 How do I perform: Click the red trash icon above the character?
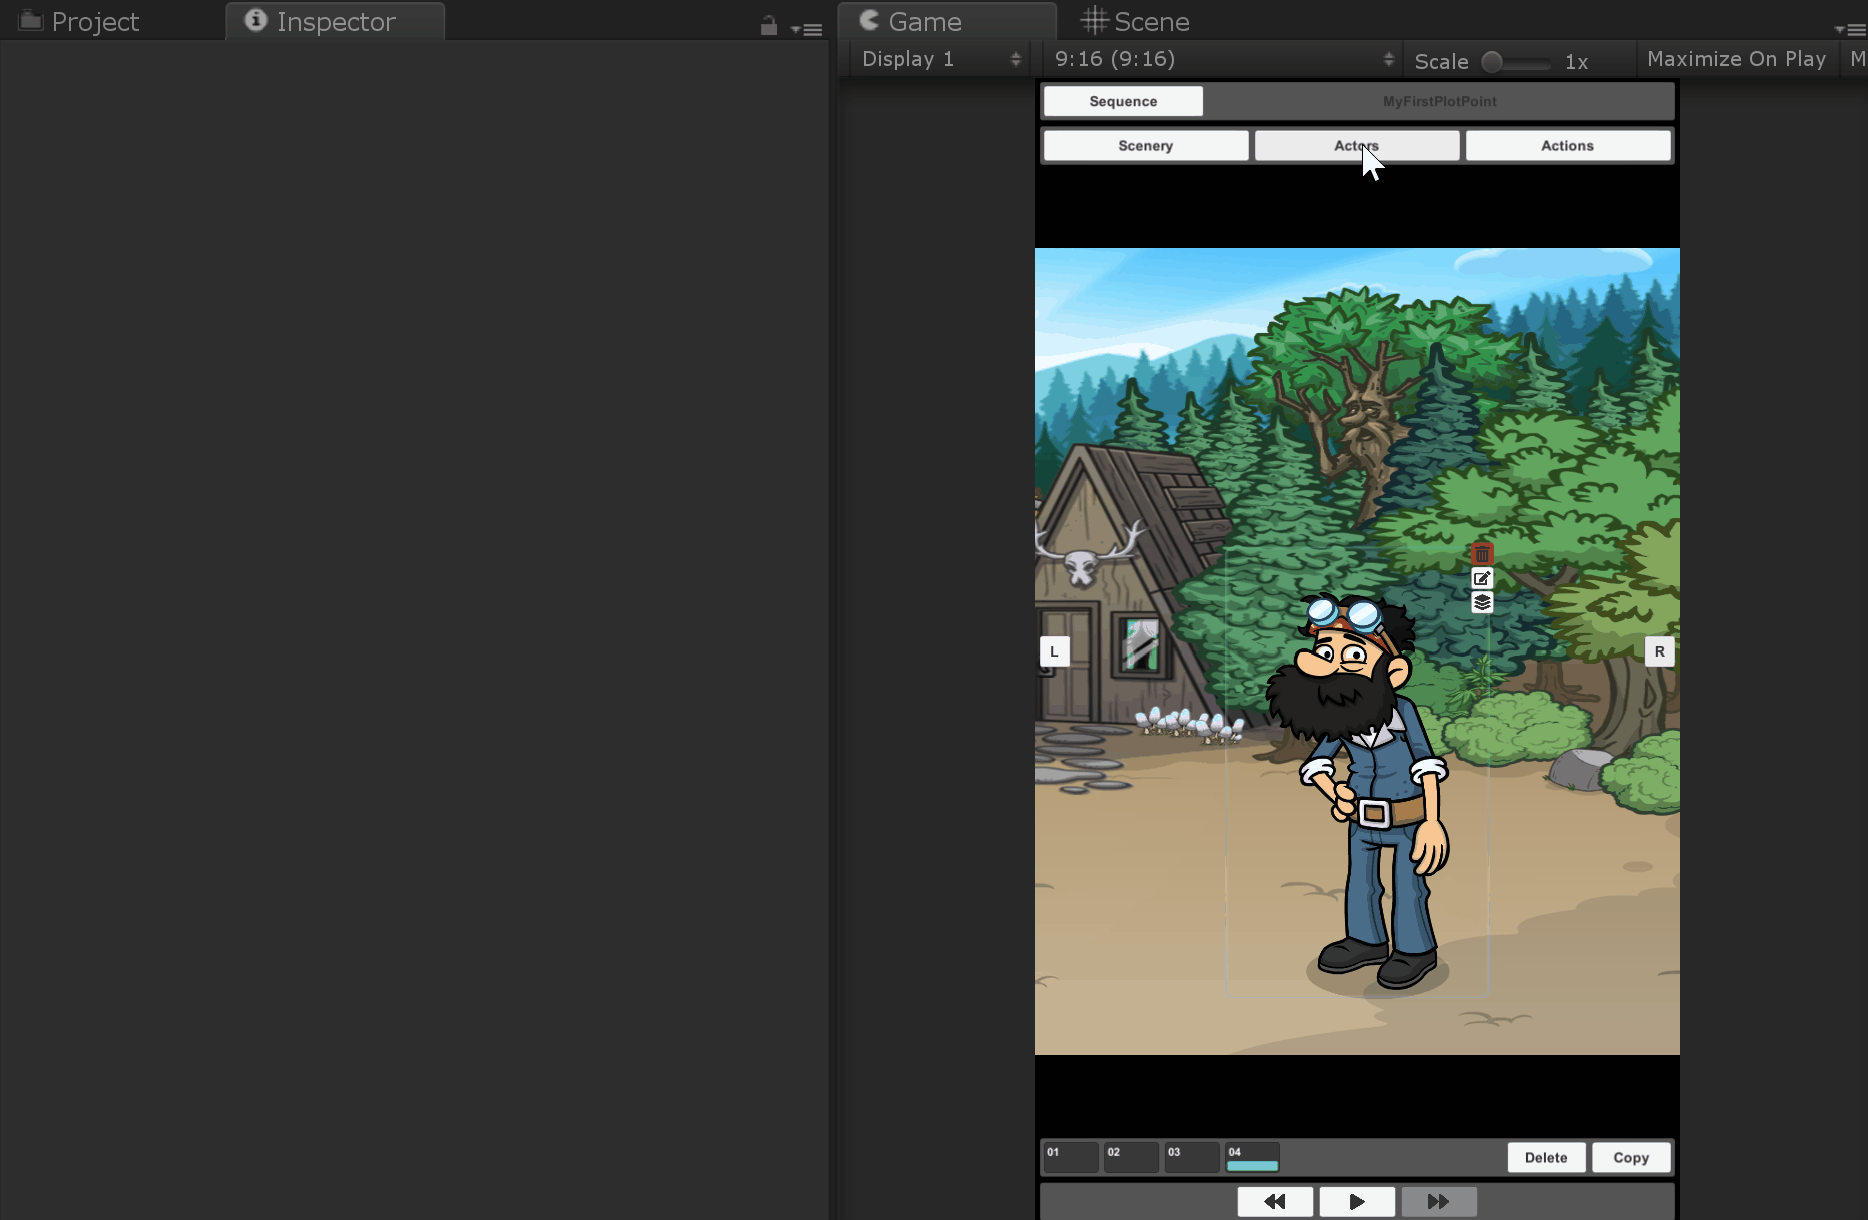tap(1482, 554)
